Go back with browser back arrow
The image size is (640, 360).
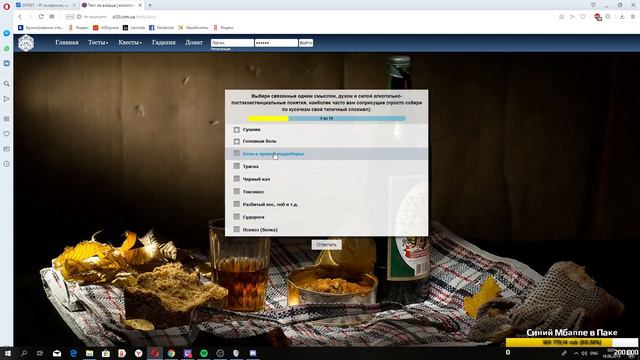[20, 17]
